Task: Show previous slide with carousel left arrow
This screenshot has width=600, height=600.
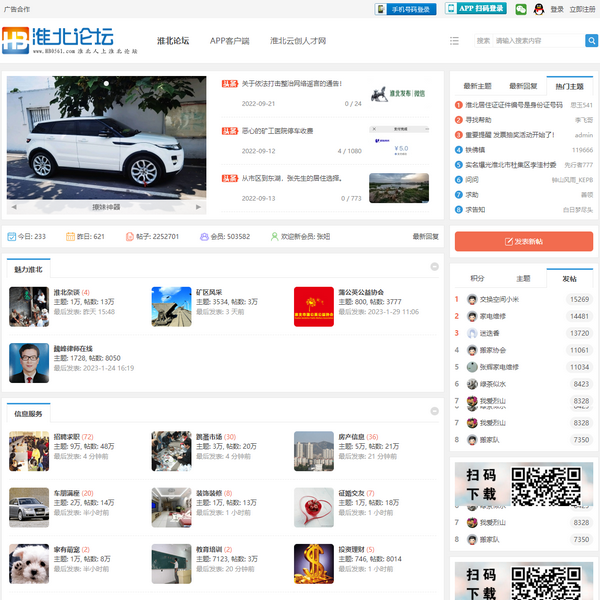Action: pyautogui.click(x=14, y=207)
